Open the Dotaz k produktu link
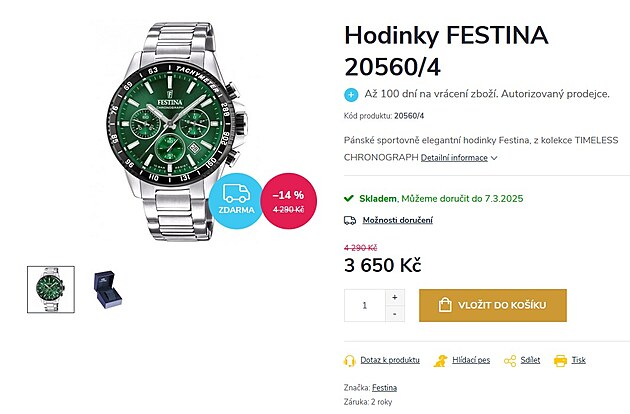The height and width of the screenshot is (414, 630). point(390,360)
